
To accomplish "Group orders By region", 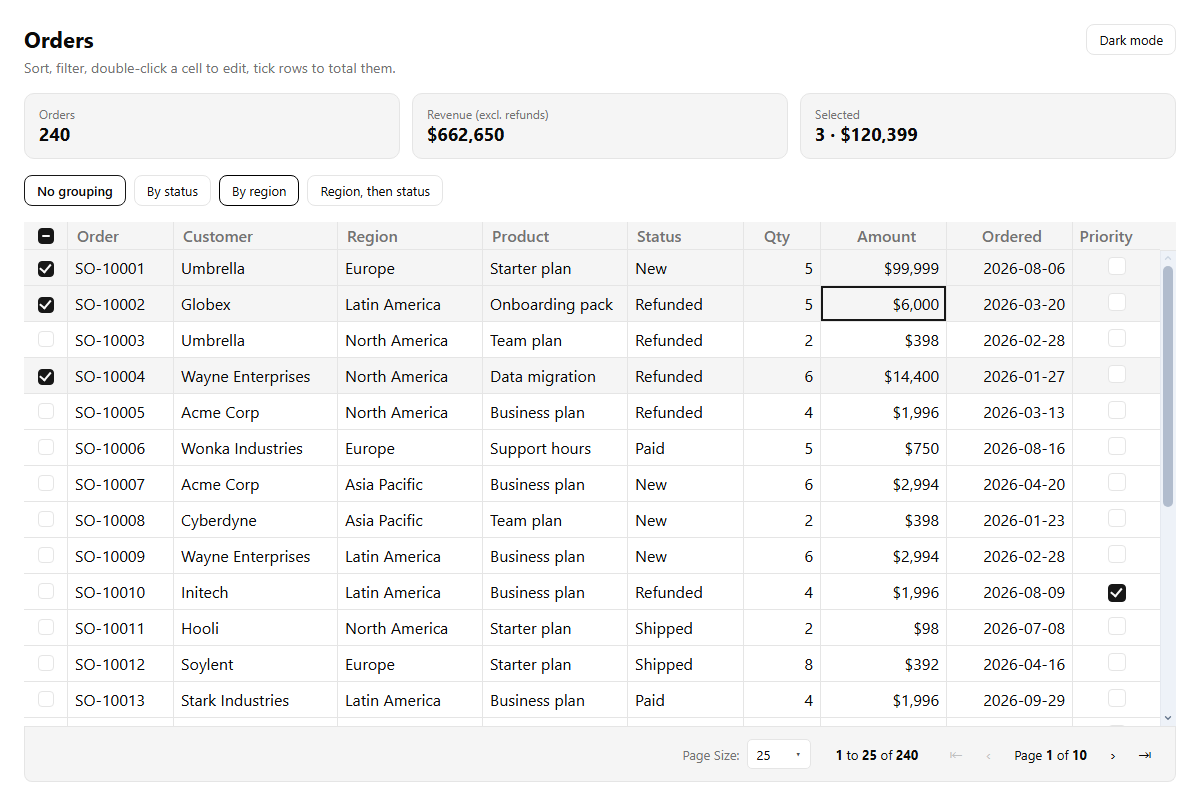I will (x=259, y=191).
